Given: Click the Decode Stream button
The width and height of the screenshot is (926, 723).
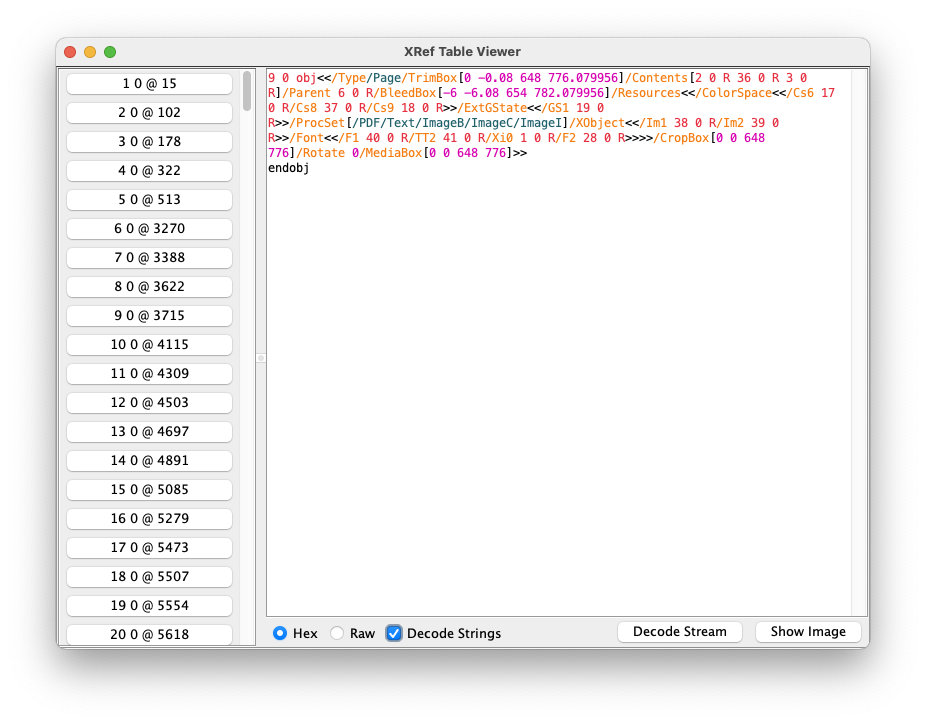Looking at the screenshot, I should 680,631.
